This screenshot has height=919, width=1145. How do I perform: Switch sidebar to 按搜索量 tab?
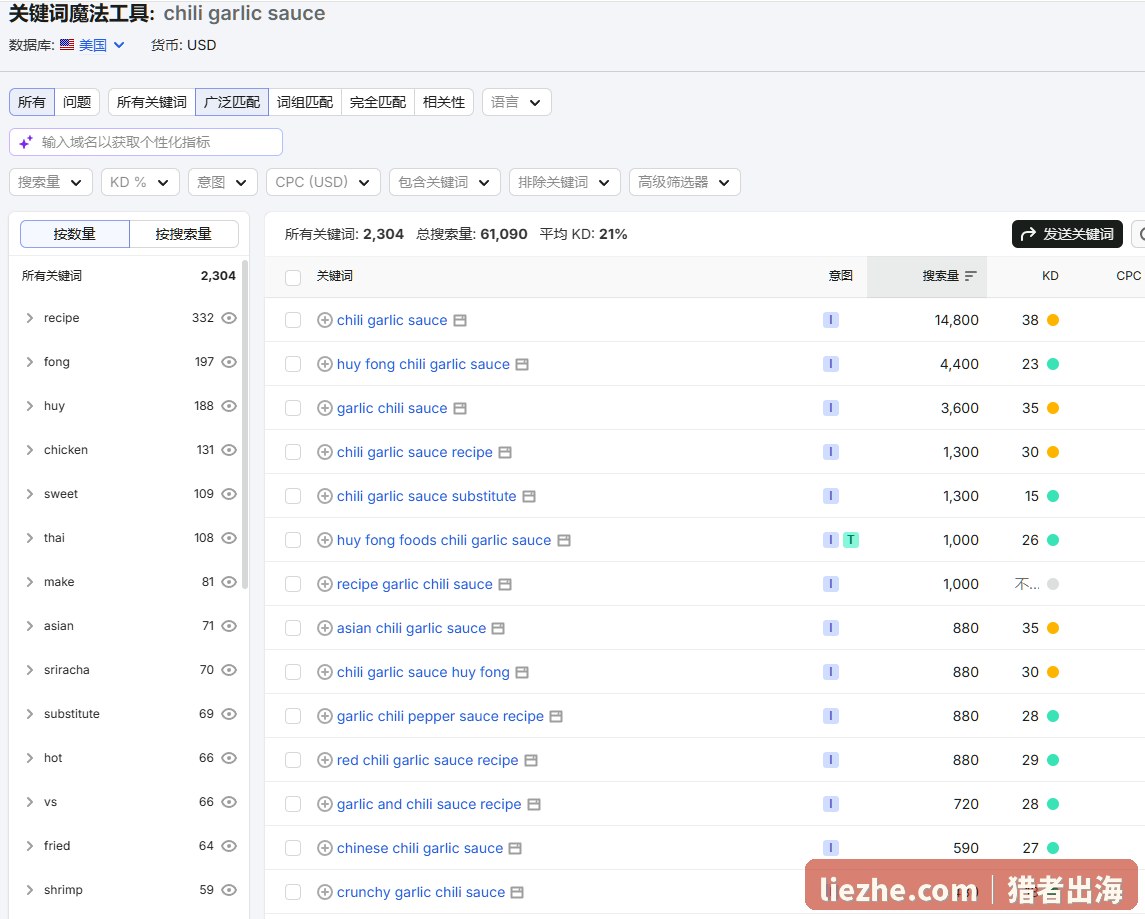pos(183,234)
